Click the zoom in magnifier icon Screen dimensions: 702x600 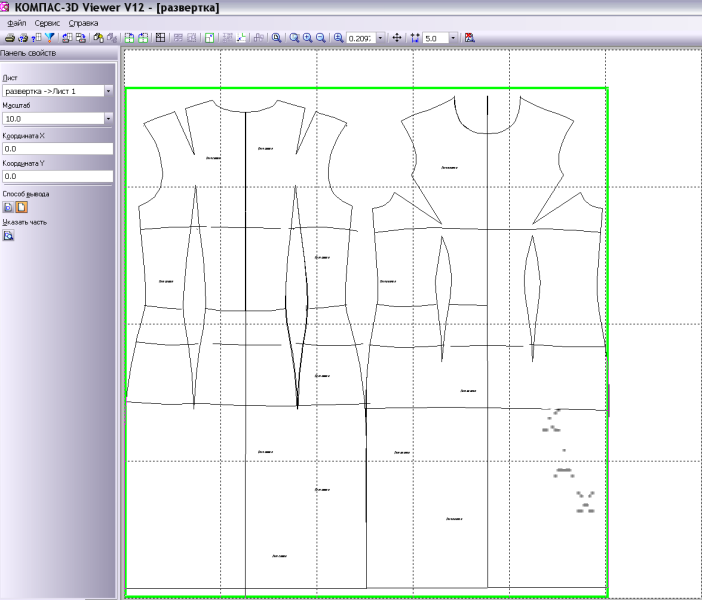click(307, 37)
